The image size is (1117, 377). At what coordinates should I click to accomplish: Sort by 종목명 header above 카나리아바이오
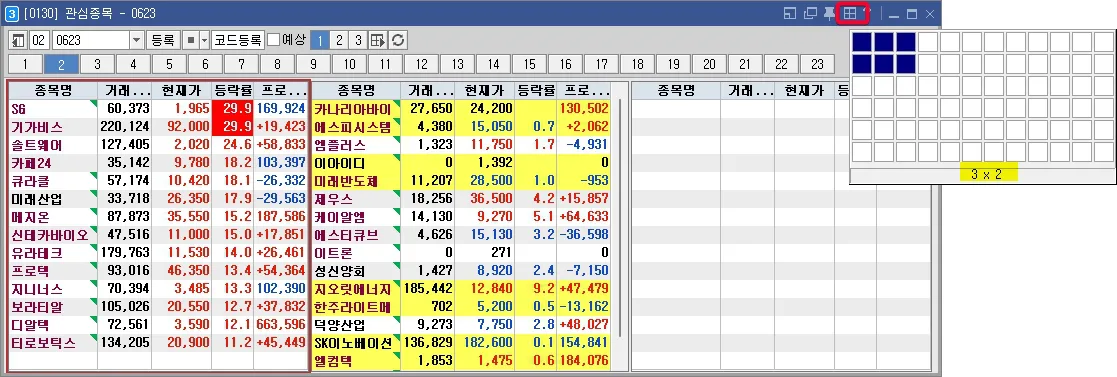356,91
